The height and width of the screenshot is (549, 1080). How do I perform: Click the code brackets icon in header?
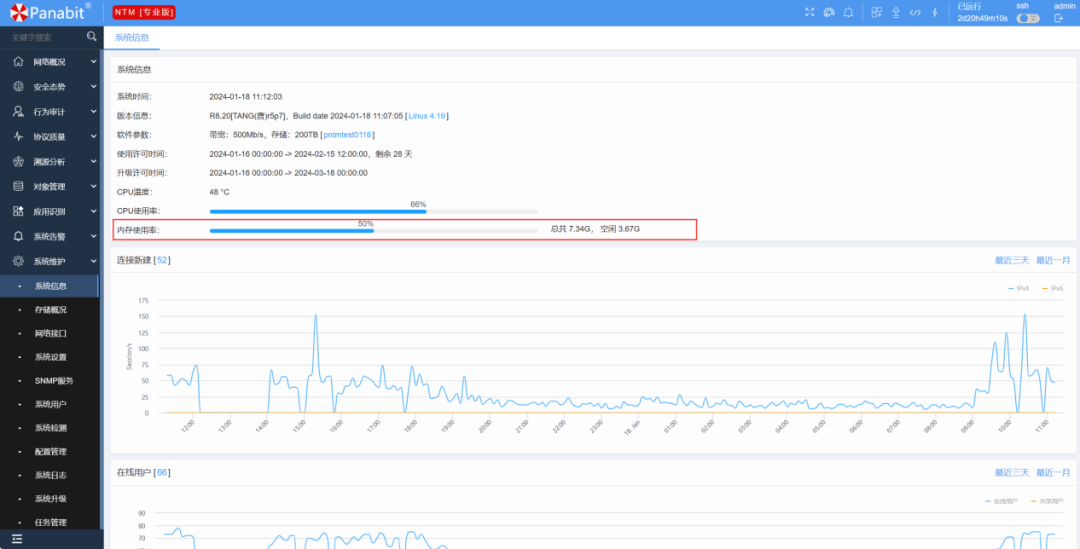915,12
